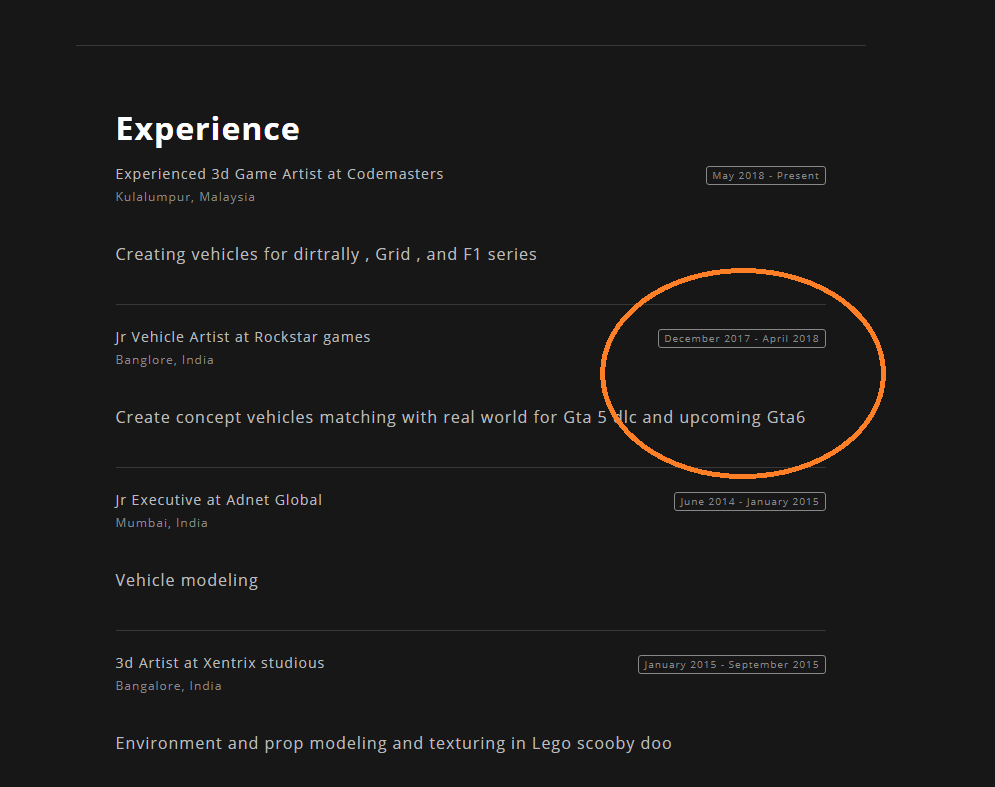Click the 'Mumbai, India' location text
This screenshot has height=787, width=995.
coord(162,523)
